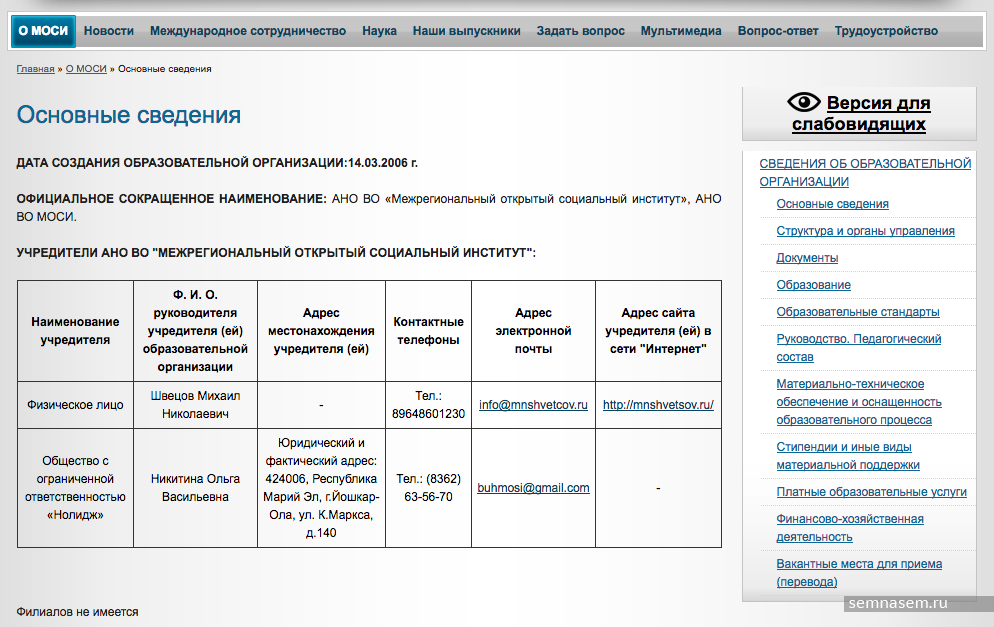The image size is (994, 627).
Task: Select 'Мультимедиа' from the navigation bar
Action: click(681, 31)
